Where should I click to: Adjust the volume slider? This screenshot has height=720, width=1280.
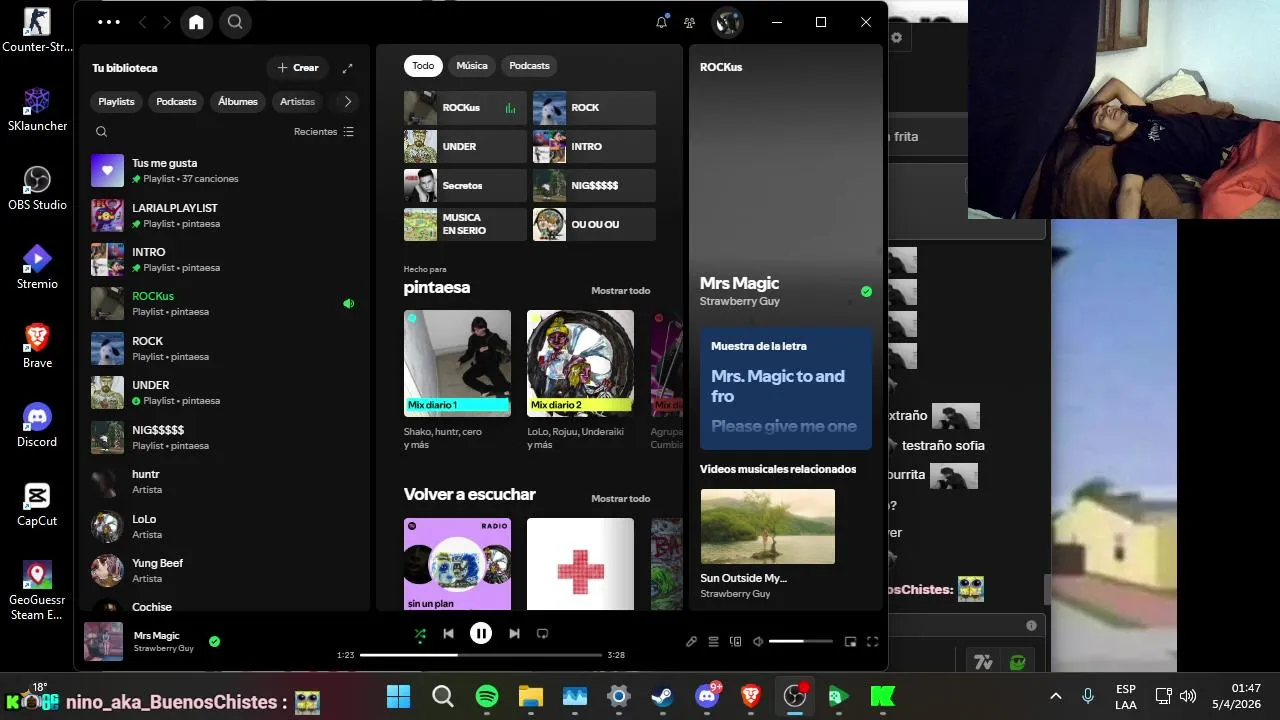801,641
